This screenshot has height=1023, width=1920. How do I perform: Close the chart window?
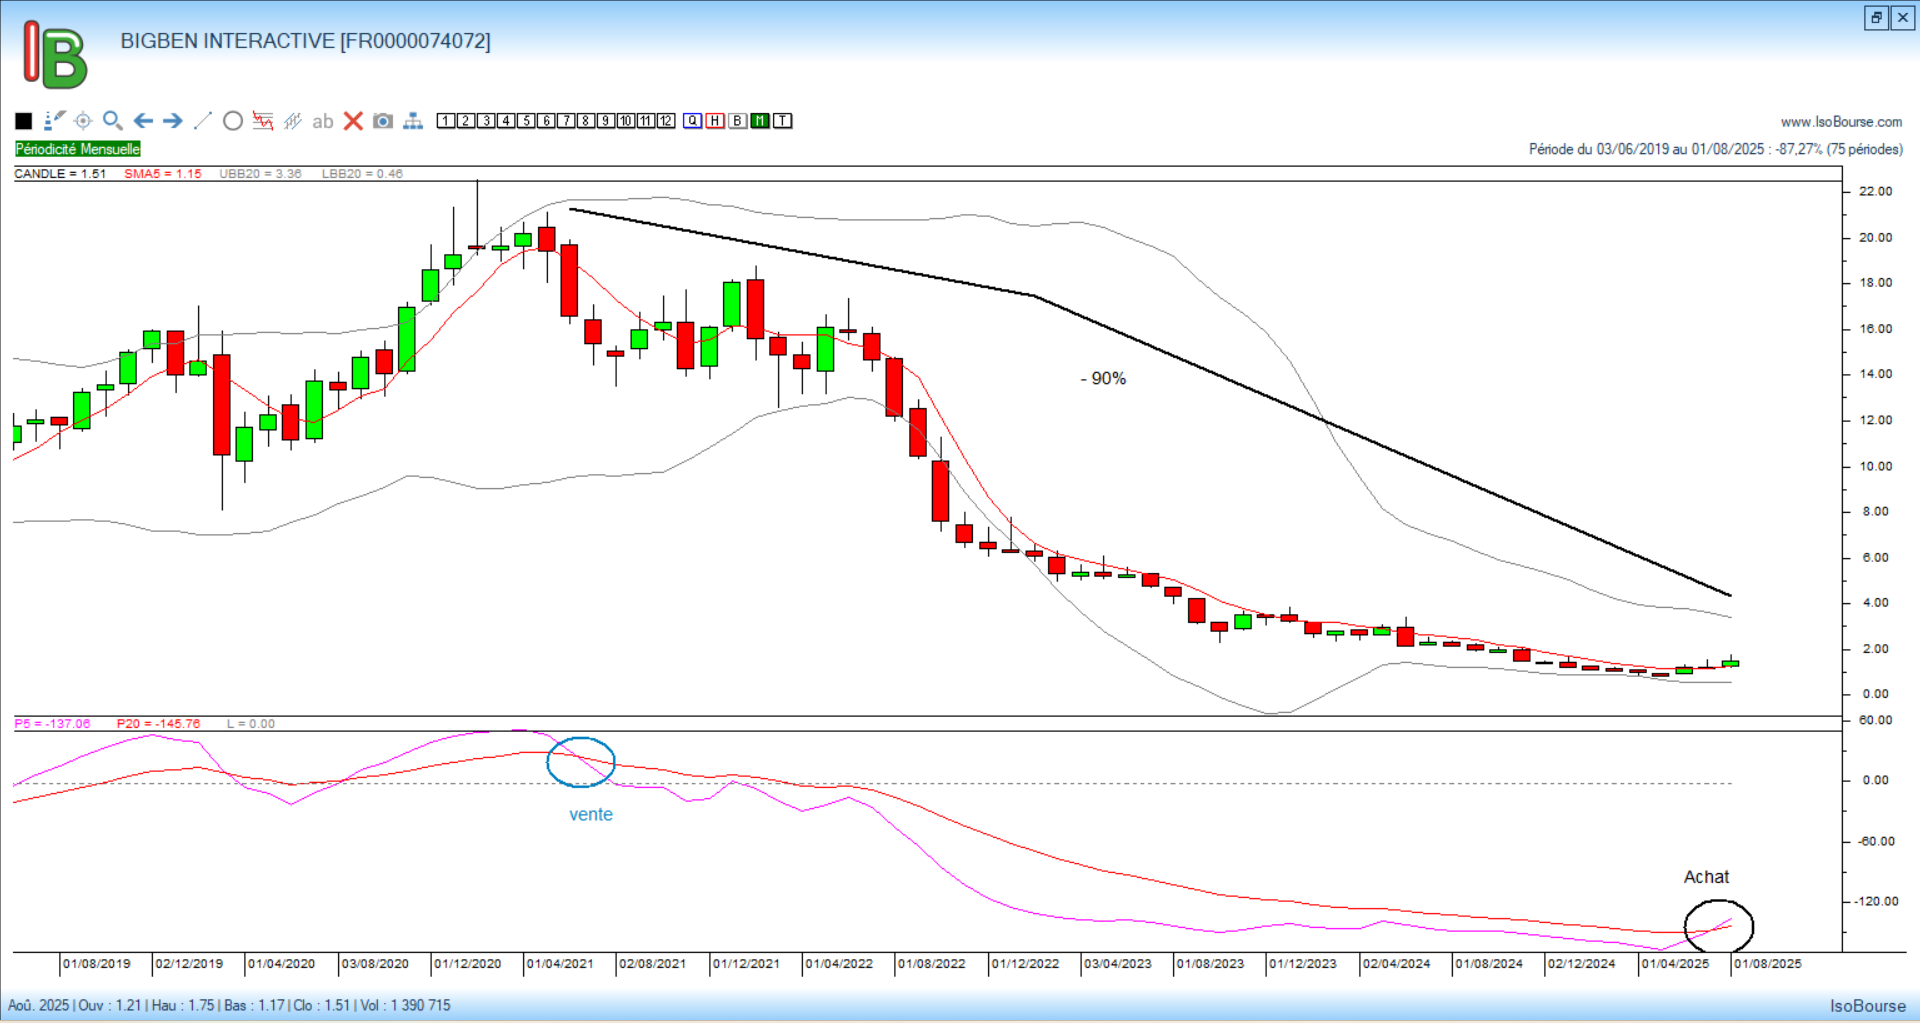(x=1902, y=18)
